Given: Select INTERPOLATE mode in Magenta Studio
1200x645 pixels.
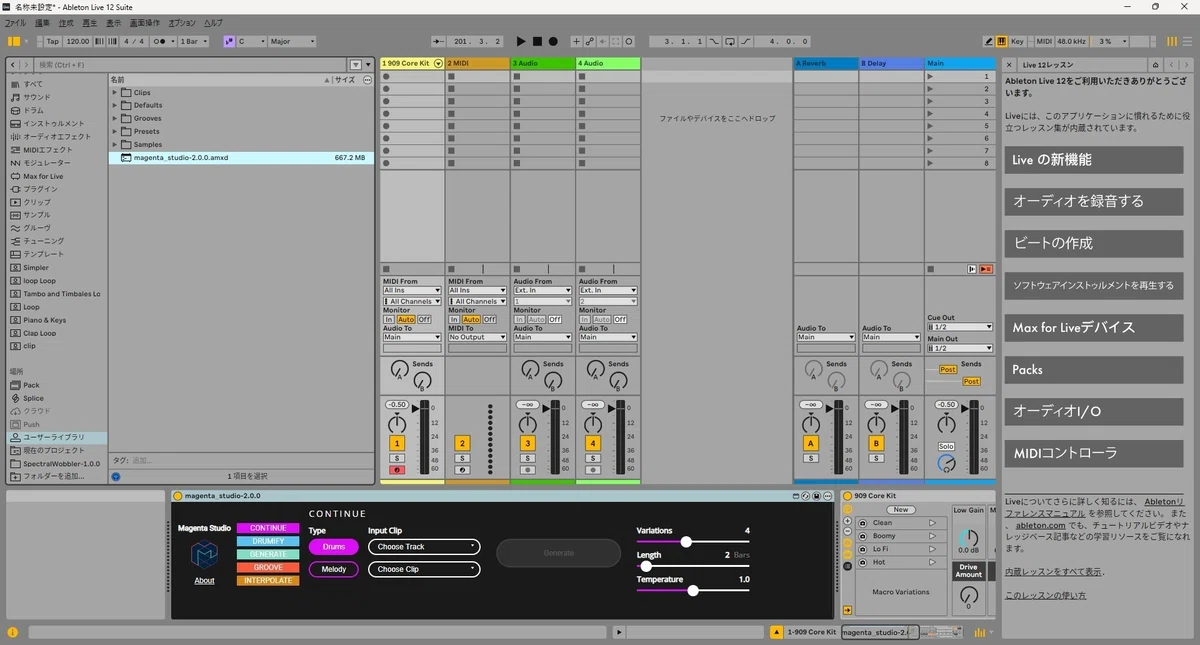Looking at the screenshot, I should point(268,580).
